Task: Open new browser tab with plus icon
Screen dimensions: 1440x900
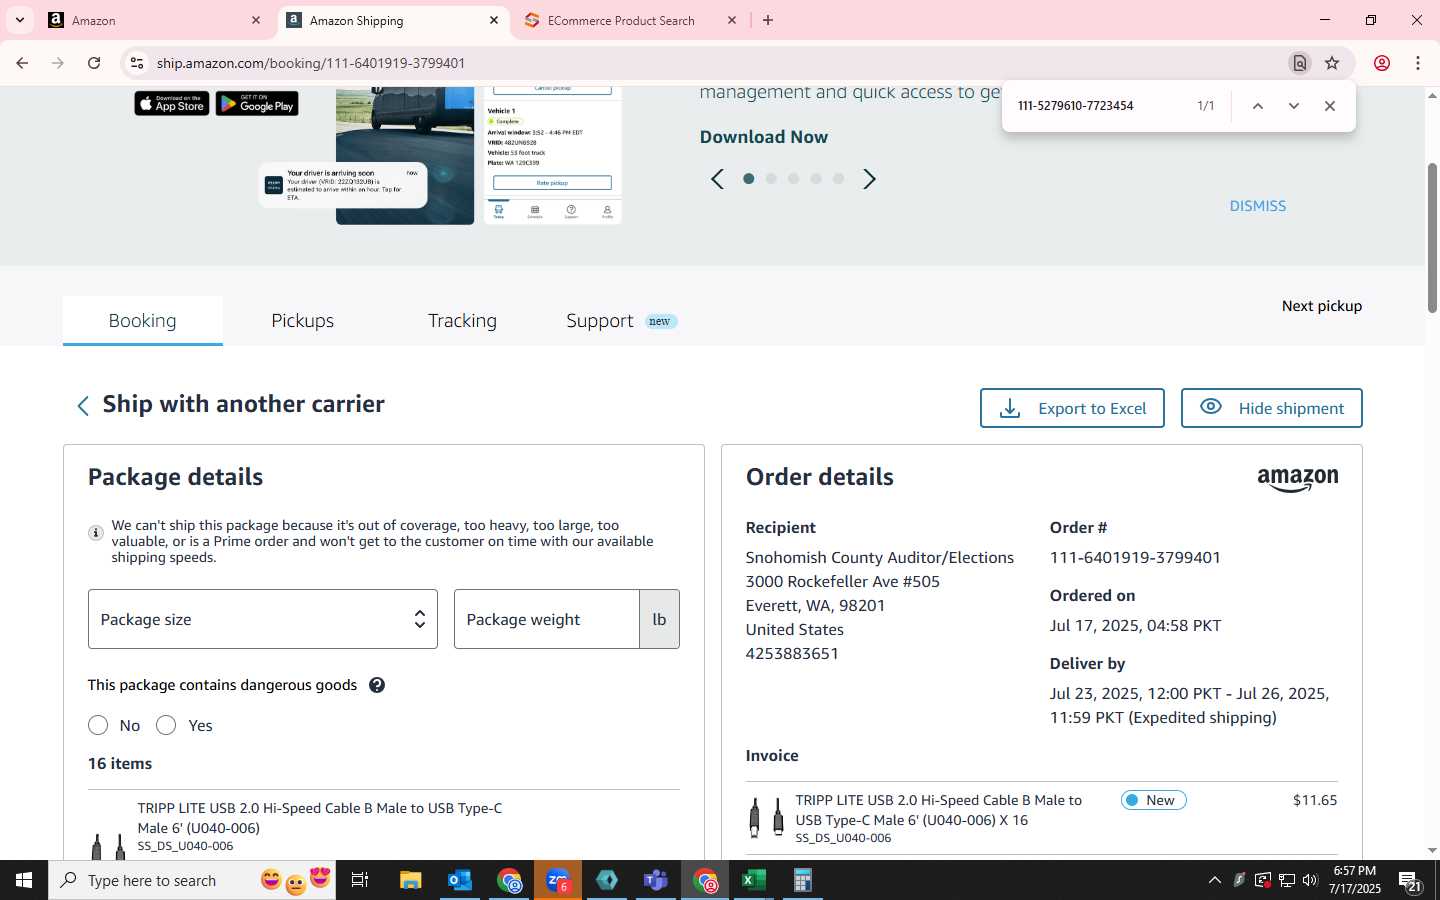Action: pyautogui.click(x=768, y=20)
